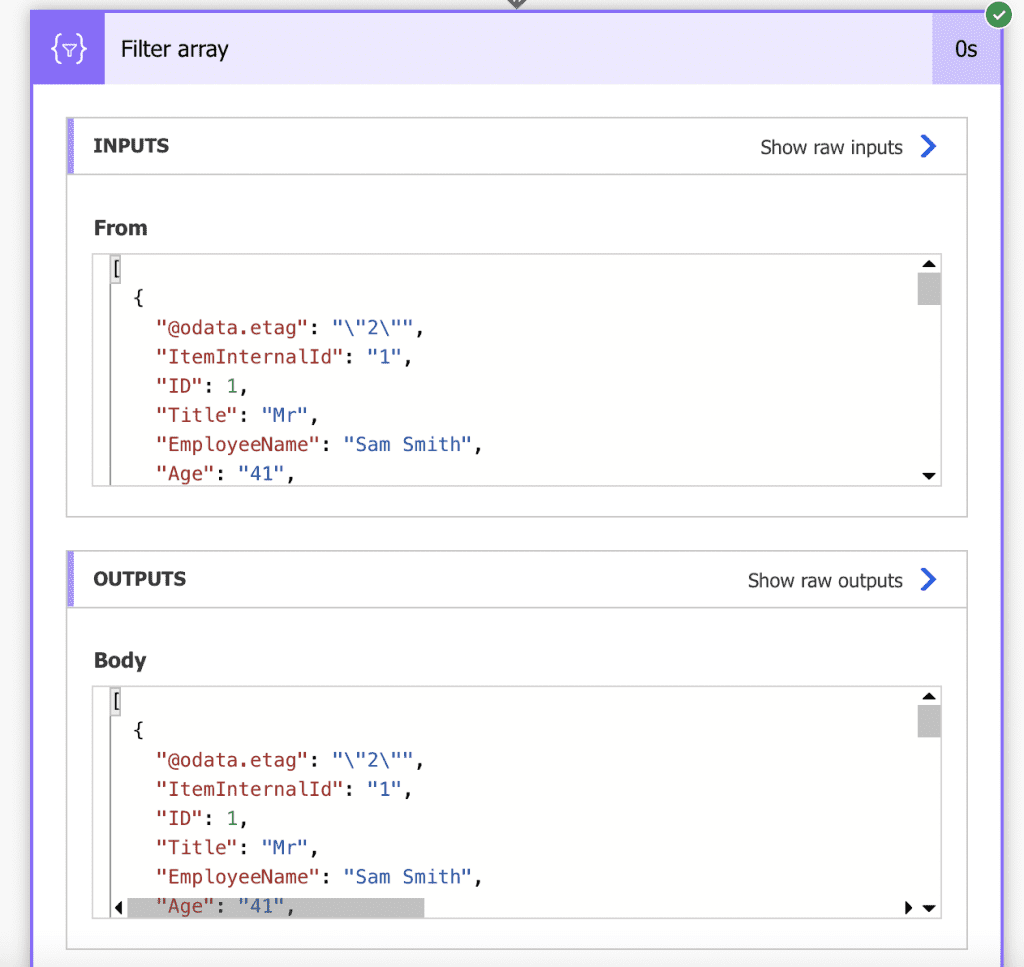Click "@odata.etag" line in Body box
The height and width of the screenshot is (967, 1024).
point(290,760)
